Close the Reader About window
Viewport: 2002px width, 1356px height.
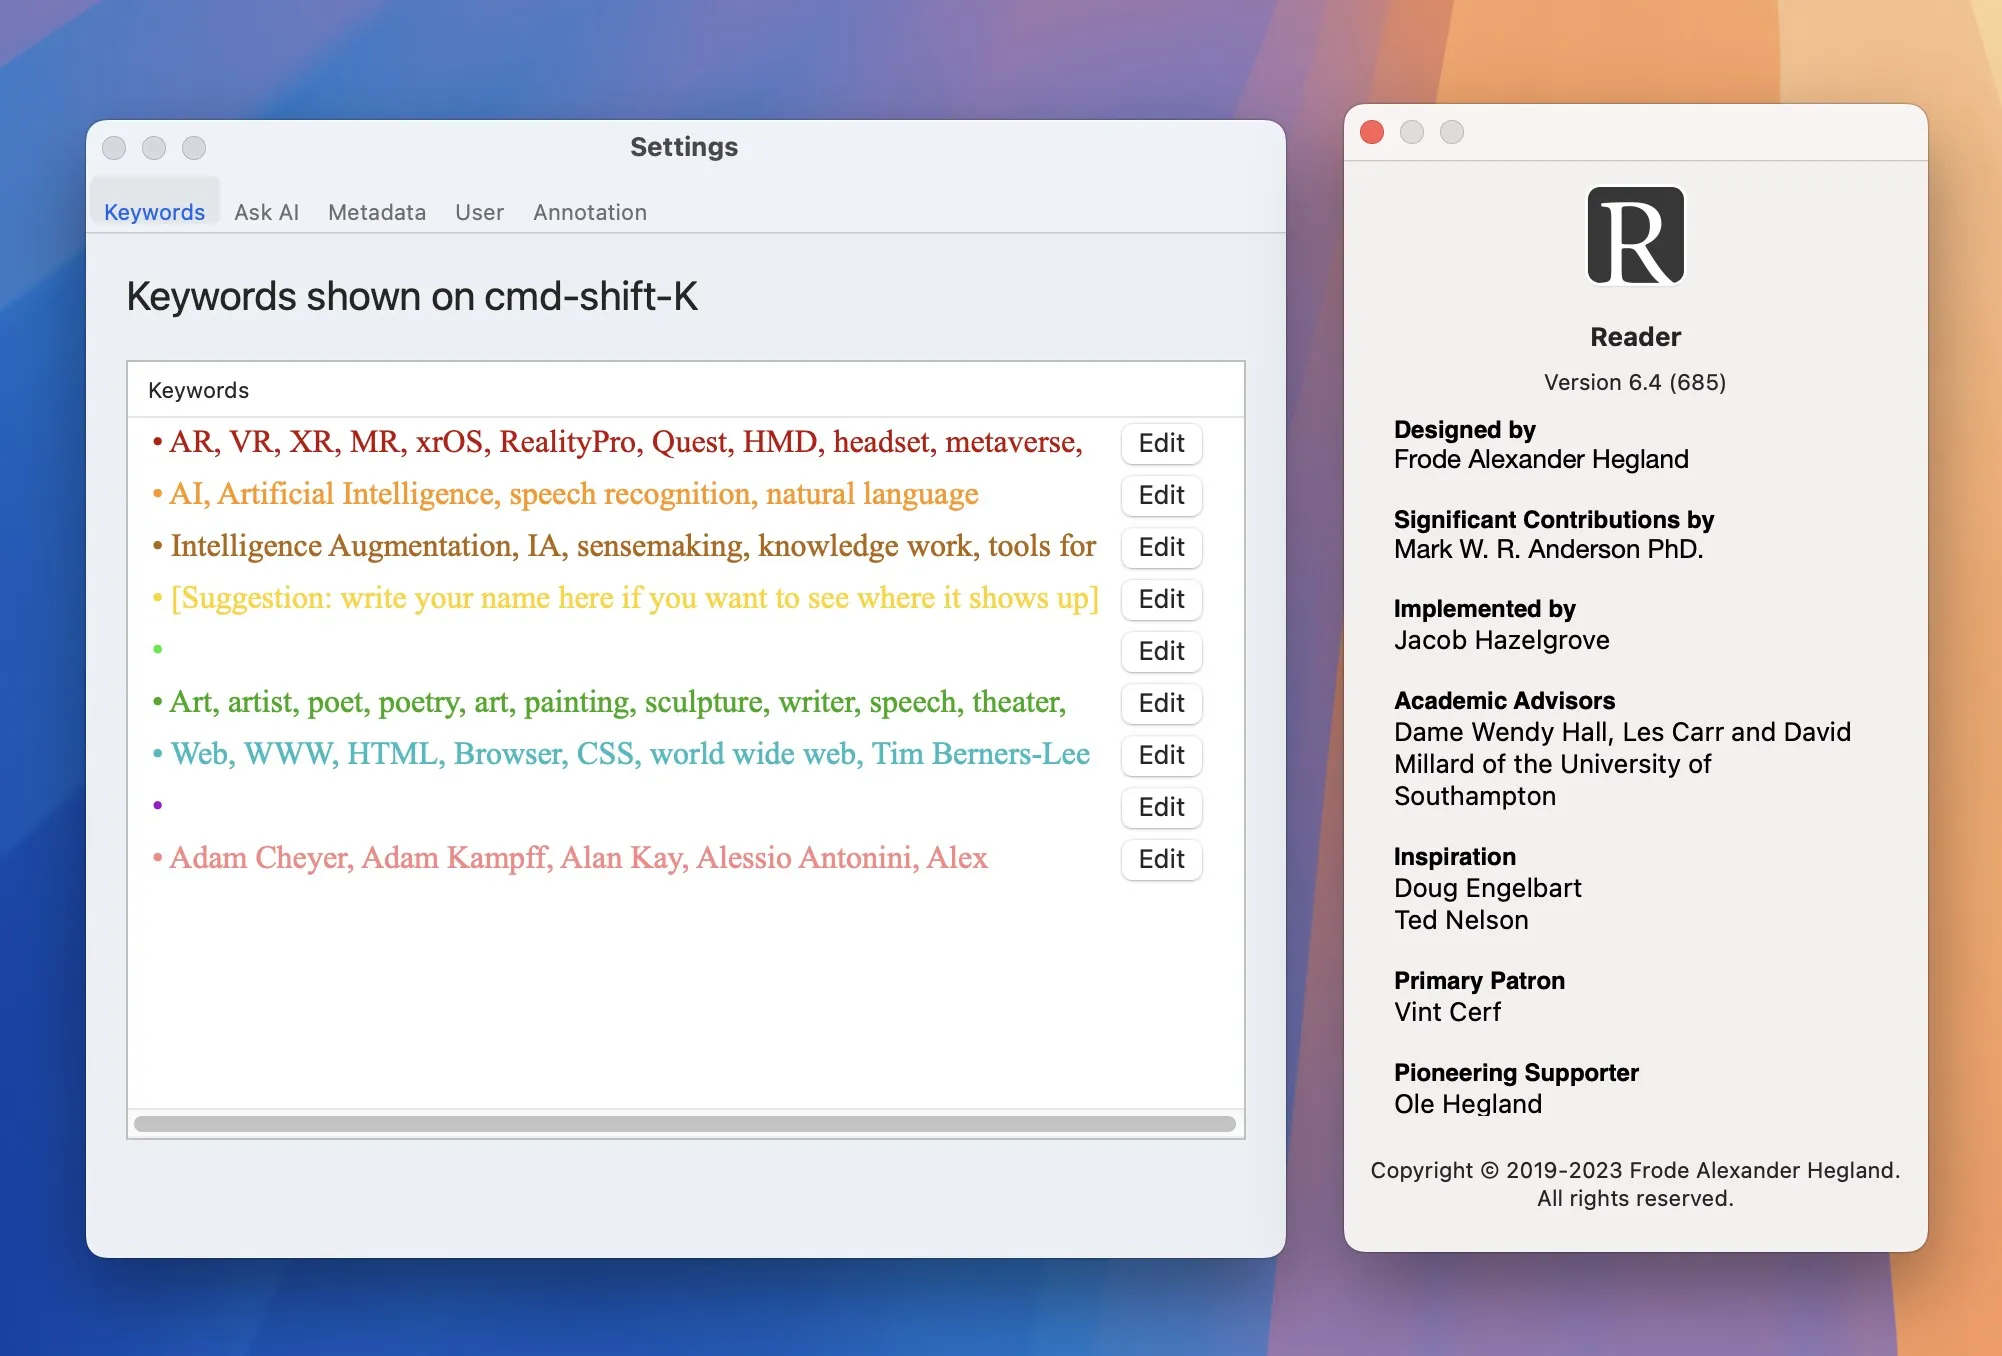pyautogui.click(x=1372, y=132)
